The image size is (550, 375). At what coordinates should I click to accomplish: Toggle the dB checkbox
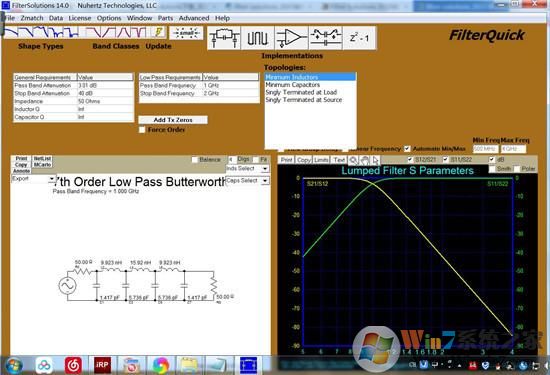[492, 160]
